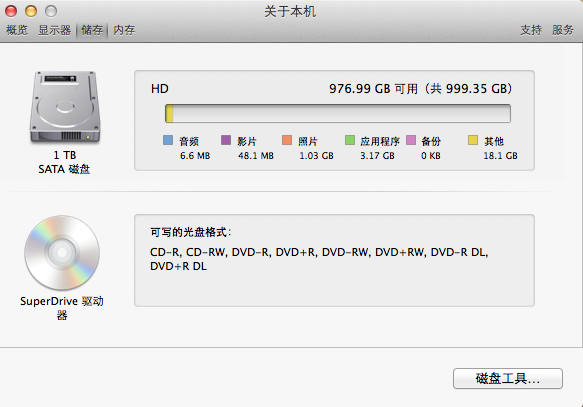Click the 1 TB SATA hard disk icon
583x407 pixels.
[65, 107]
